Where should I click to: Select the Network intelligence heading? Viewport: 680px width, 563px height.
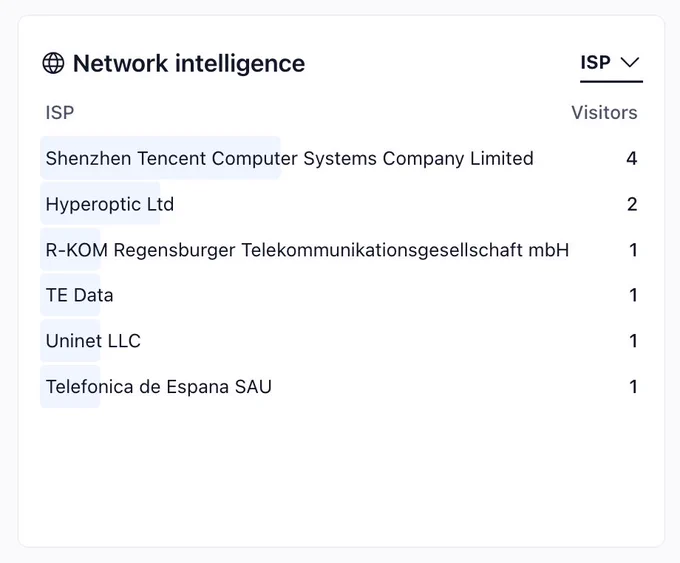(189, 63)
